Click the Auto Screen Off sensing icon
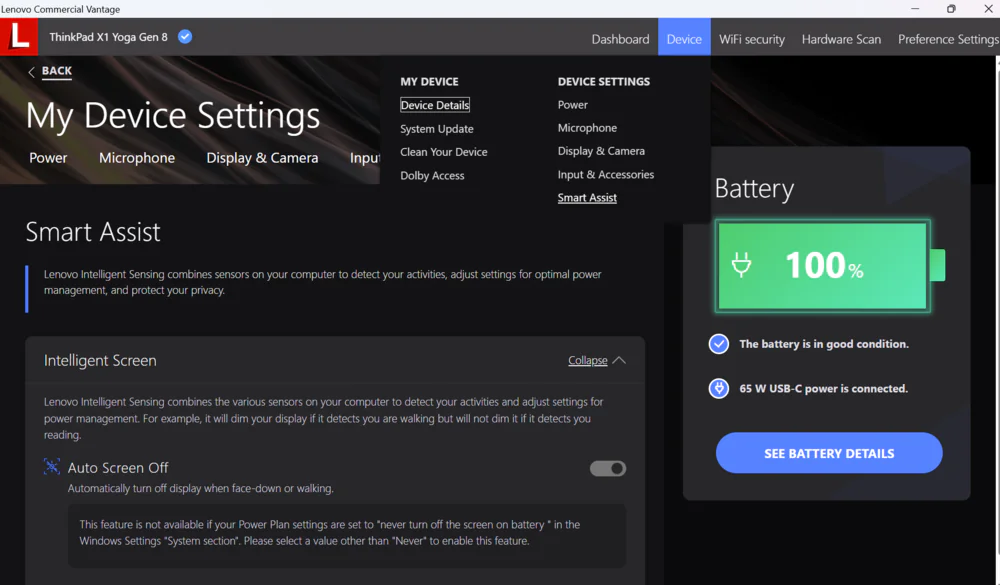 tap(52, 466)
